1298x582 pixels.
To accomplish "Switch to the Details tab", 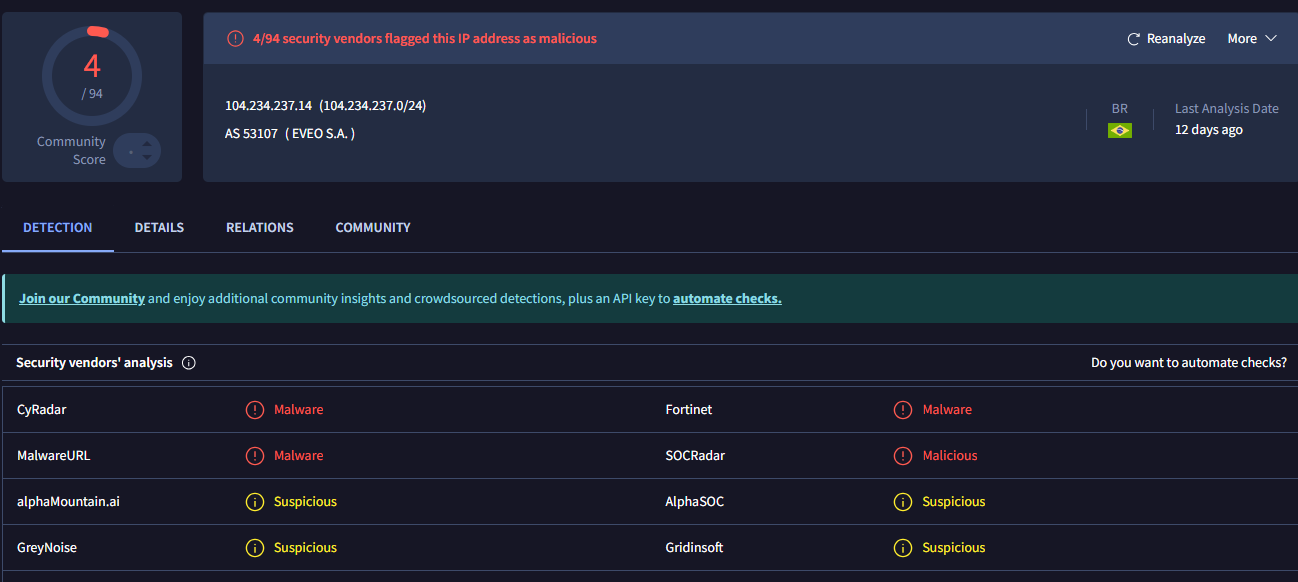I will (159, 228).
